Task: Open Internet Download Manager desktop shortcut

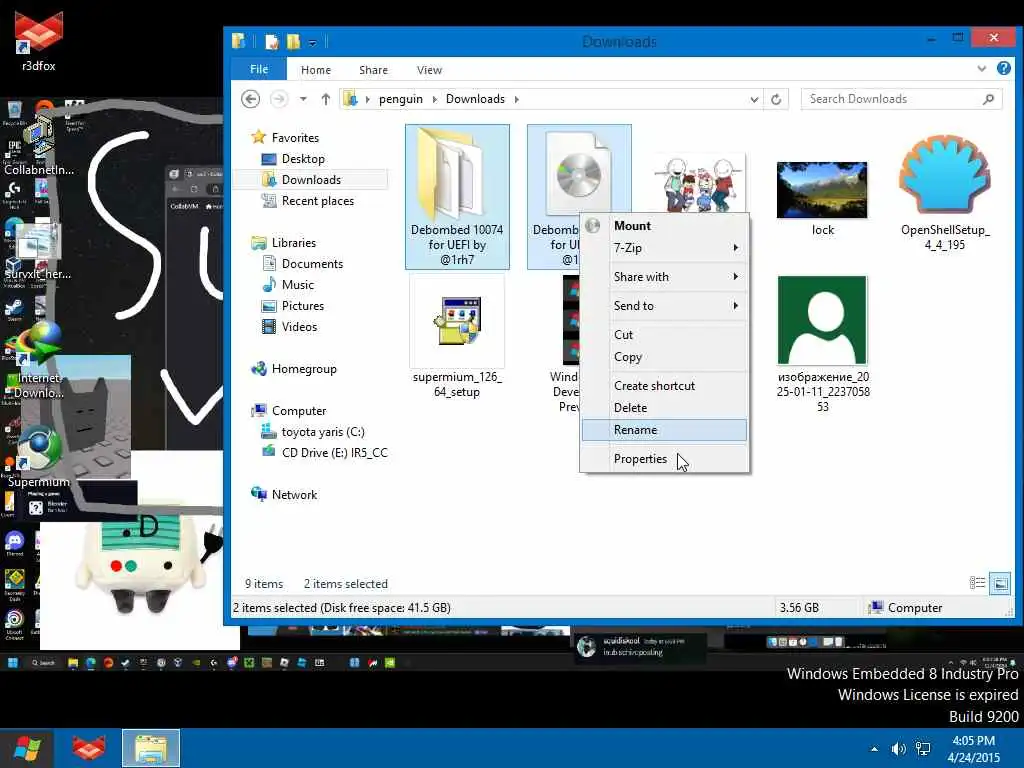Action: point(38,362)
